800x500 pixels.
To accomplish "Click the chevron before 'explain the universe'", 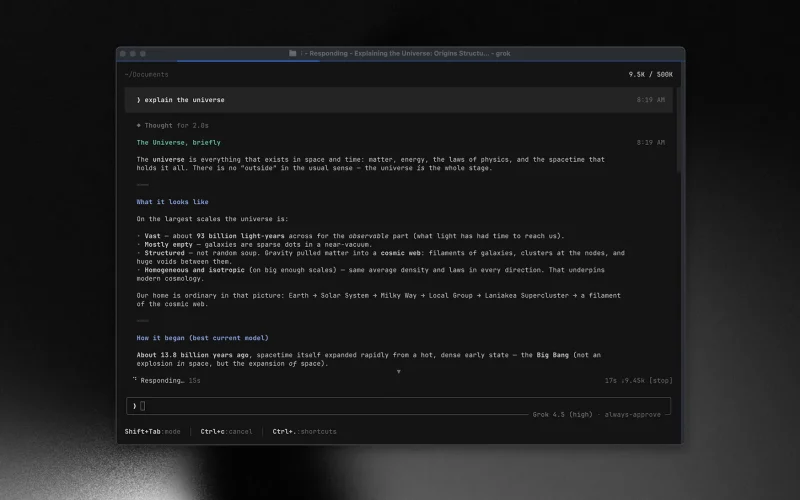I will tap(138, 100).
